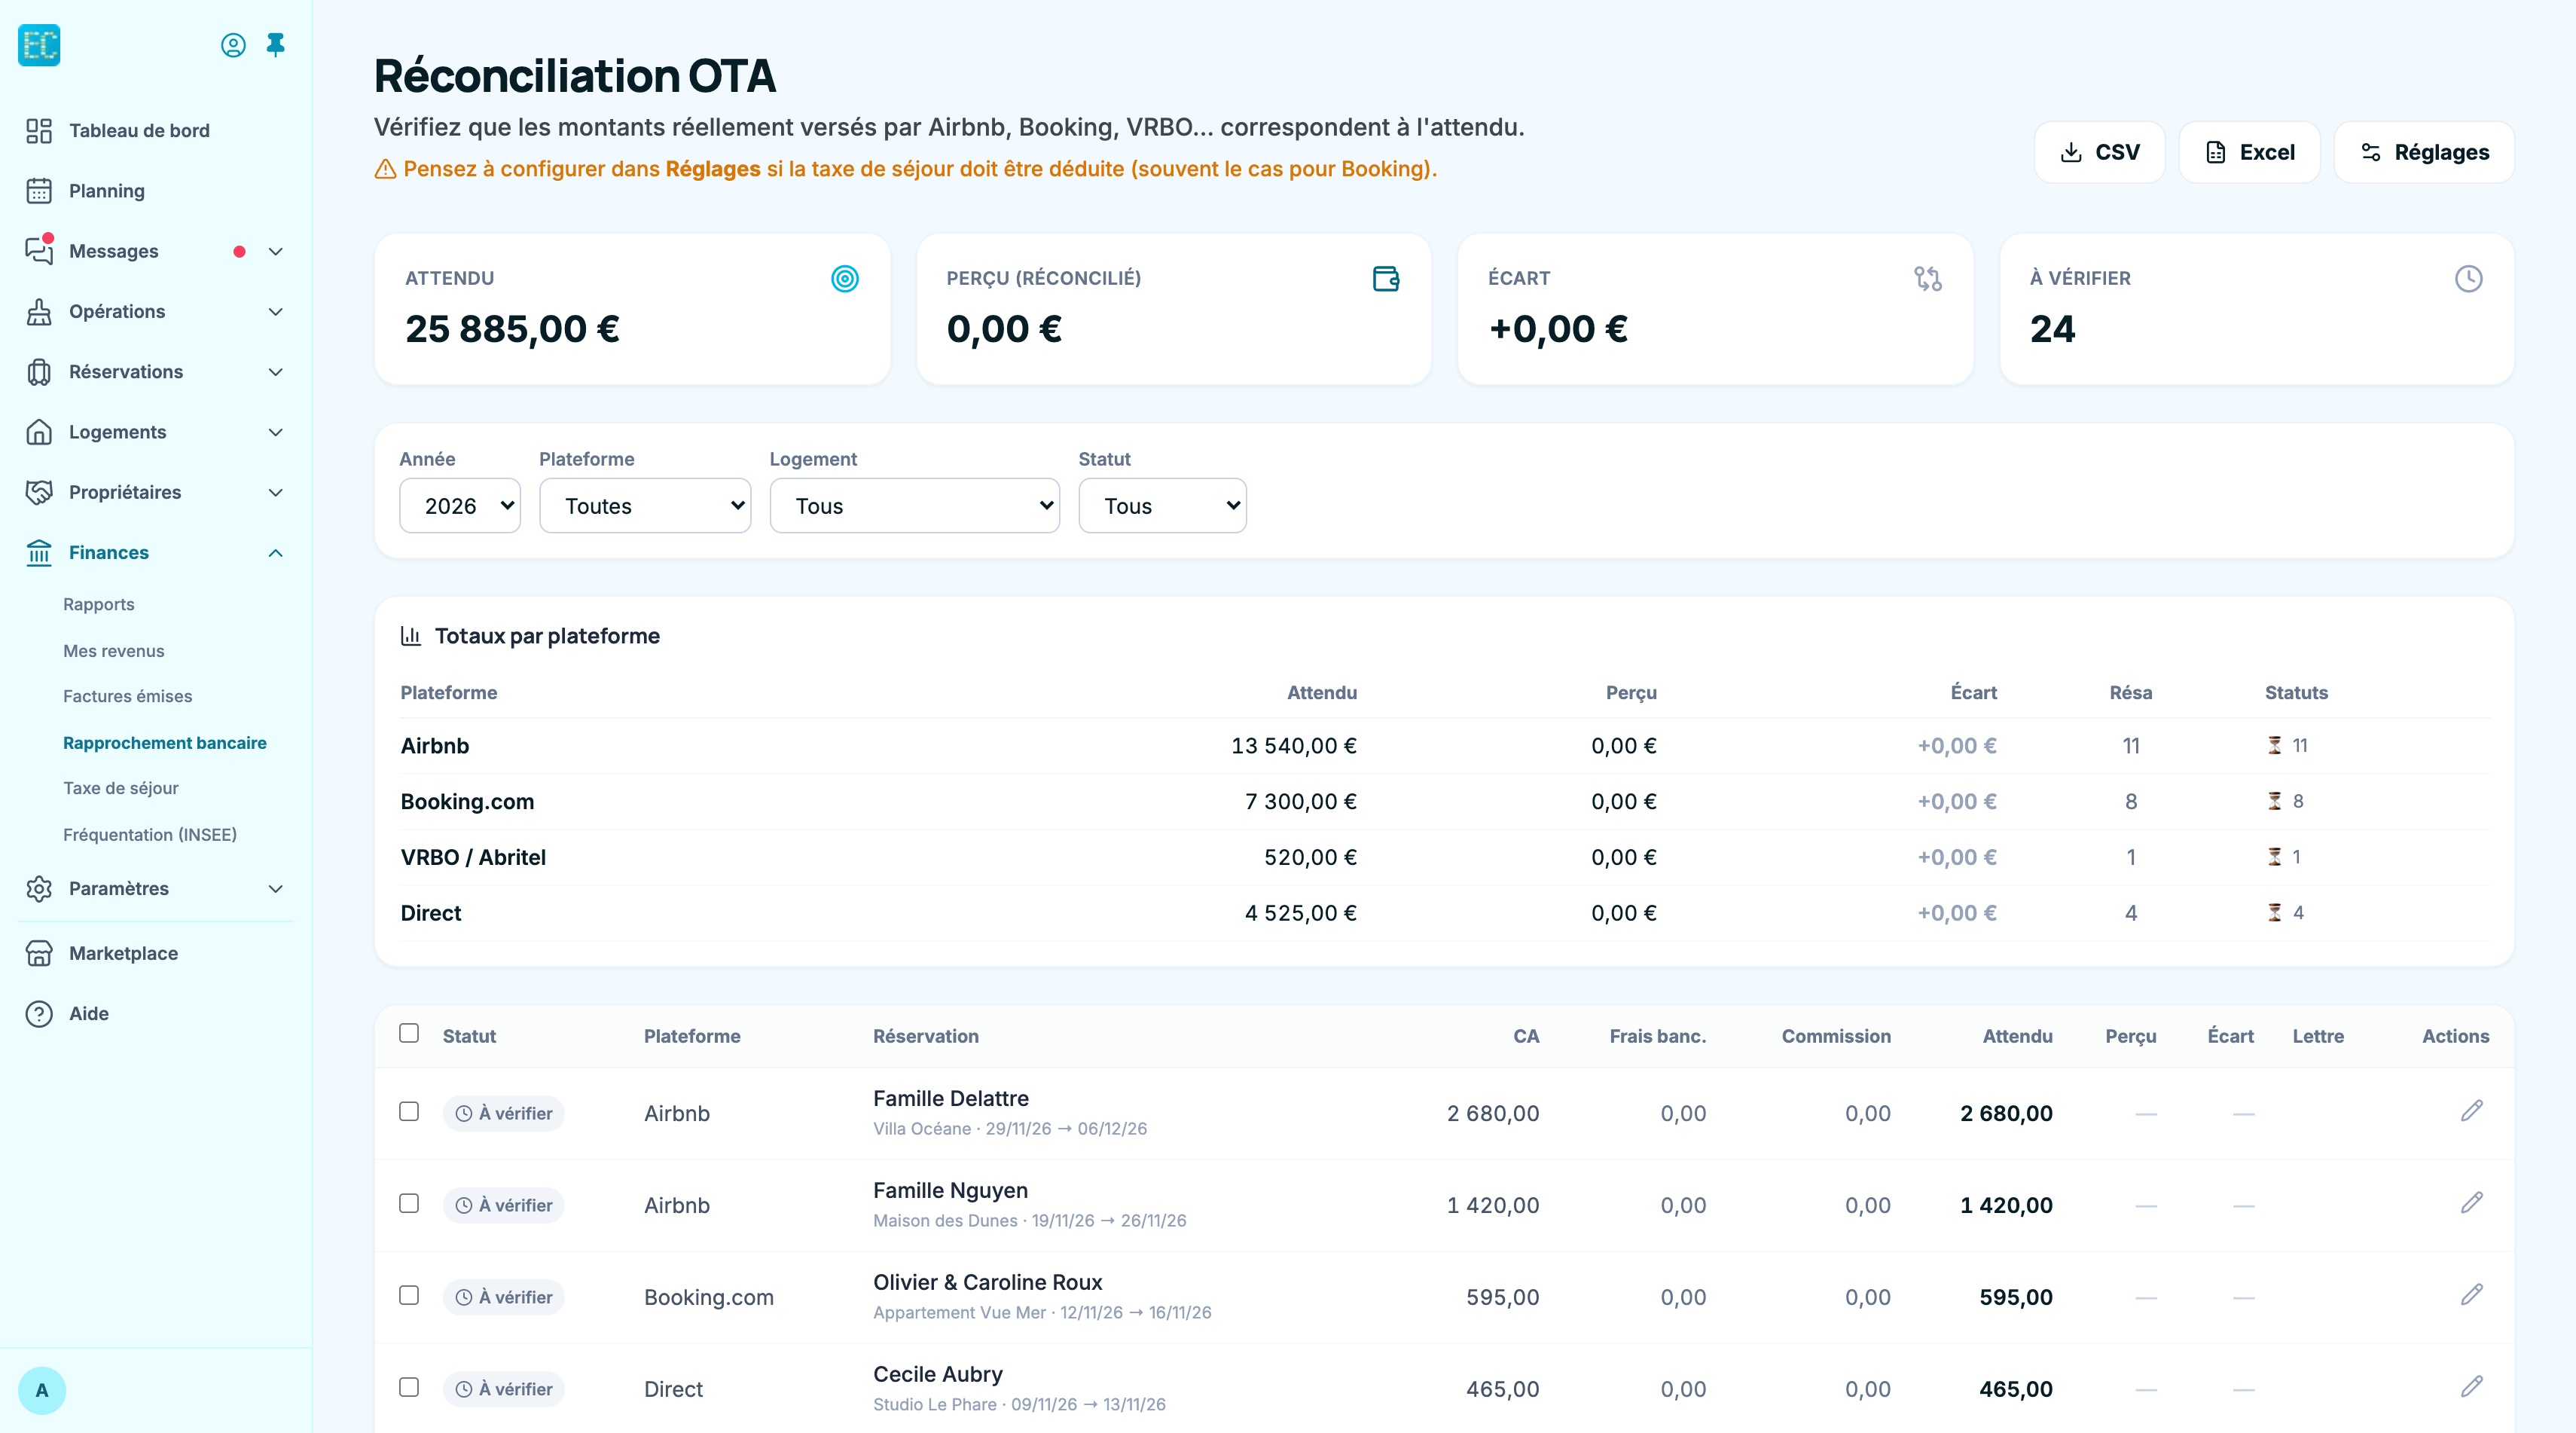Image resolution: width=2576 pixels, height=1433 pixels.
Task: Click the Finances bank icon
Action: pyautogui.click(x=39, y=553)
